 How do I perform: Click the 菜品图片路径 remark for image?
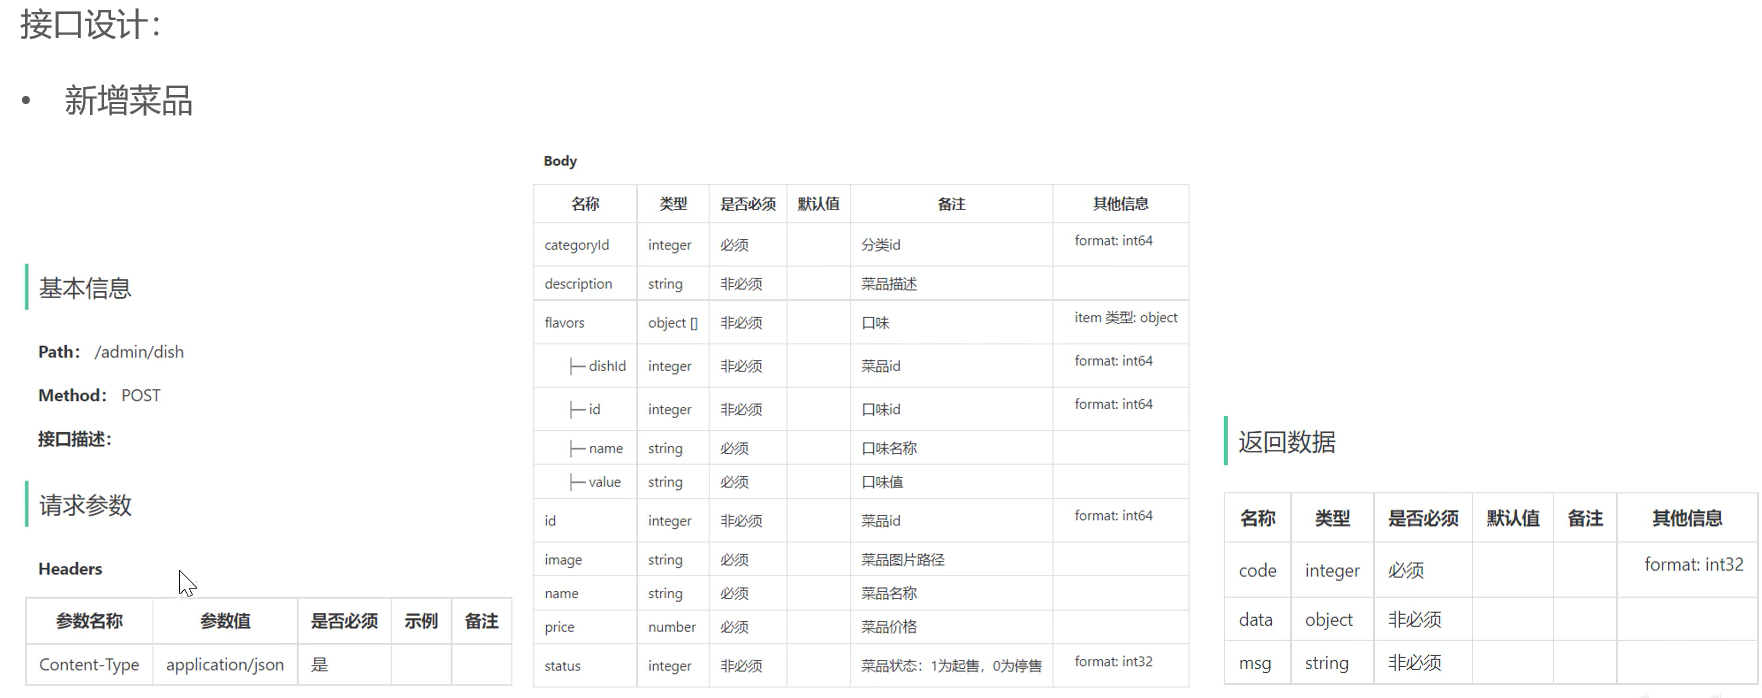903,560
